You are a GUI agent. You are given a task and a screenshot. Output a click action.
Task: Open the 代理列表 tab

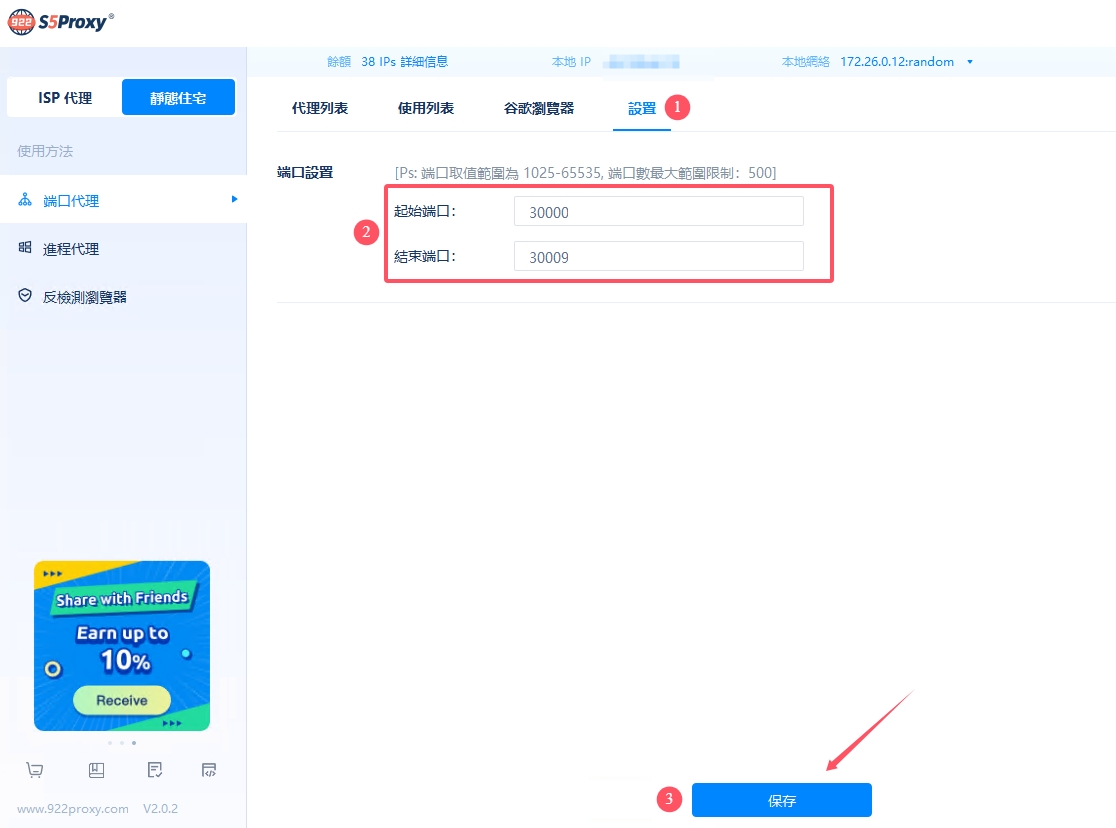click(320, 108)
